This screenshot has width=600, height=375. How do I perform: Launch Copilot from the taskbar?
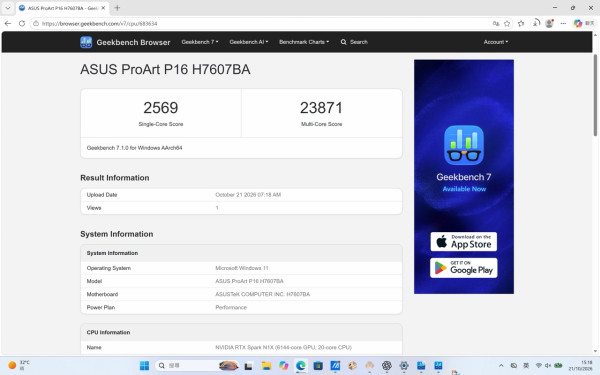[x=283, y=366]
